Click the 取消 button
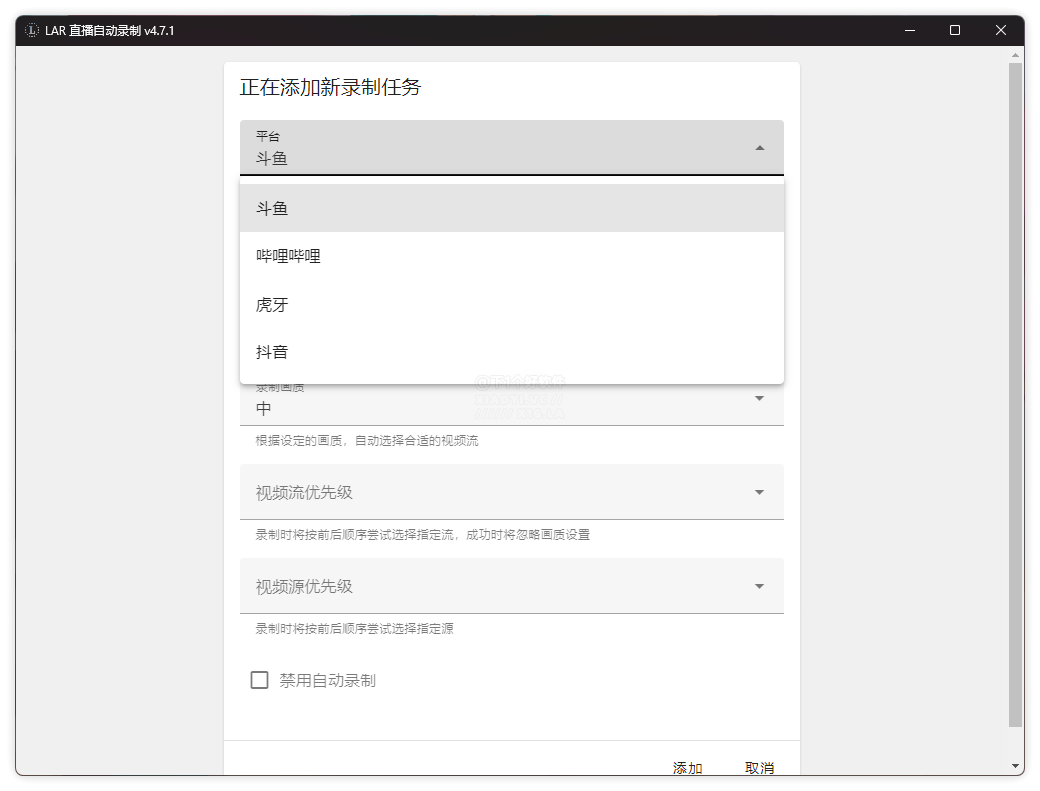Viewport: 1040px width, 791px height. click(x=759, y=768)
